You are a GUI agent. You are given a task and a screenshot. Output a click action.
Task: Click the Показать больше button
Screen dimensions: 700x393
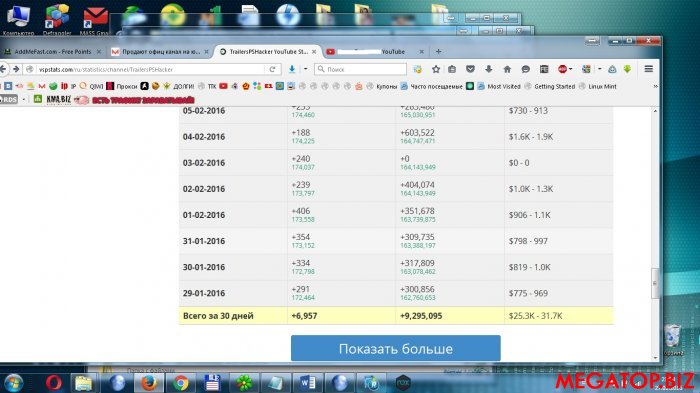396,348
